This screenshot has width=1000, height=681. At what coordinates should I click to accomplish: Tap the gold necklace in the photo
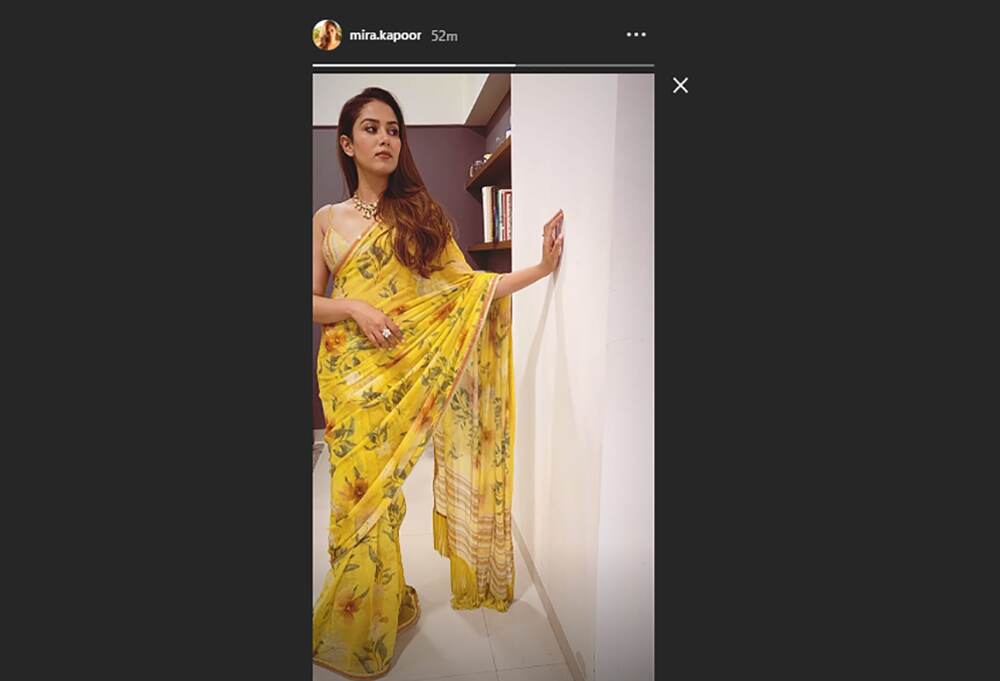coord(364,207)
